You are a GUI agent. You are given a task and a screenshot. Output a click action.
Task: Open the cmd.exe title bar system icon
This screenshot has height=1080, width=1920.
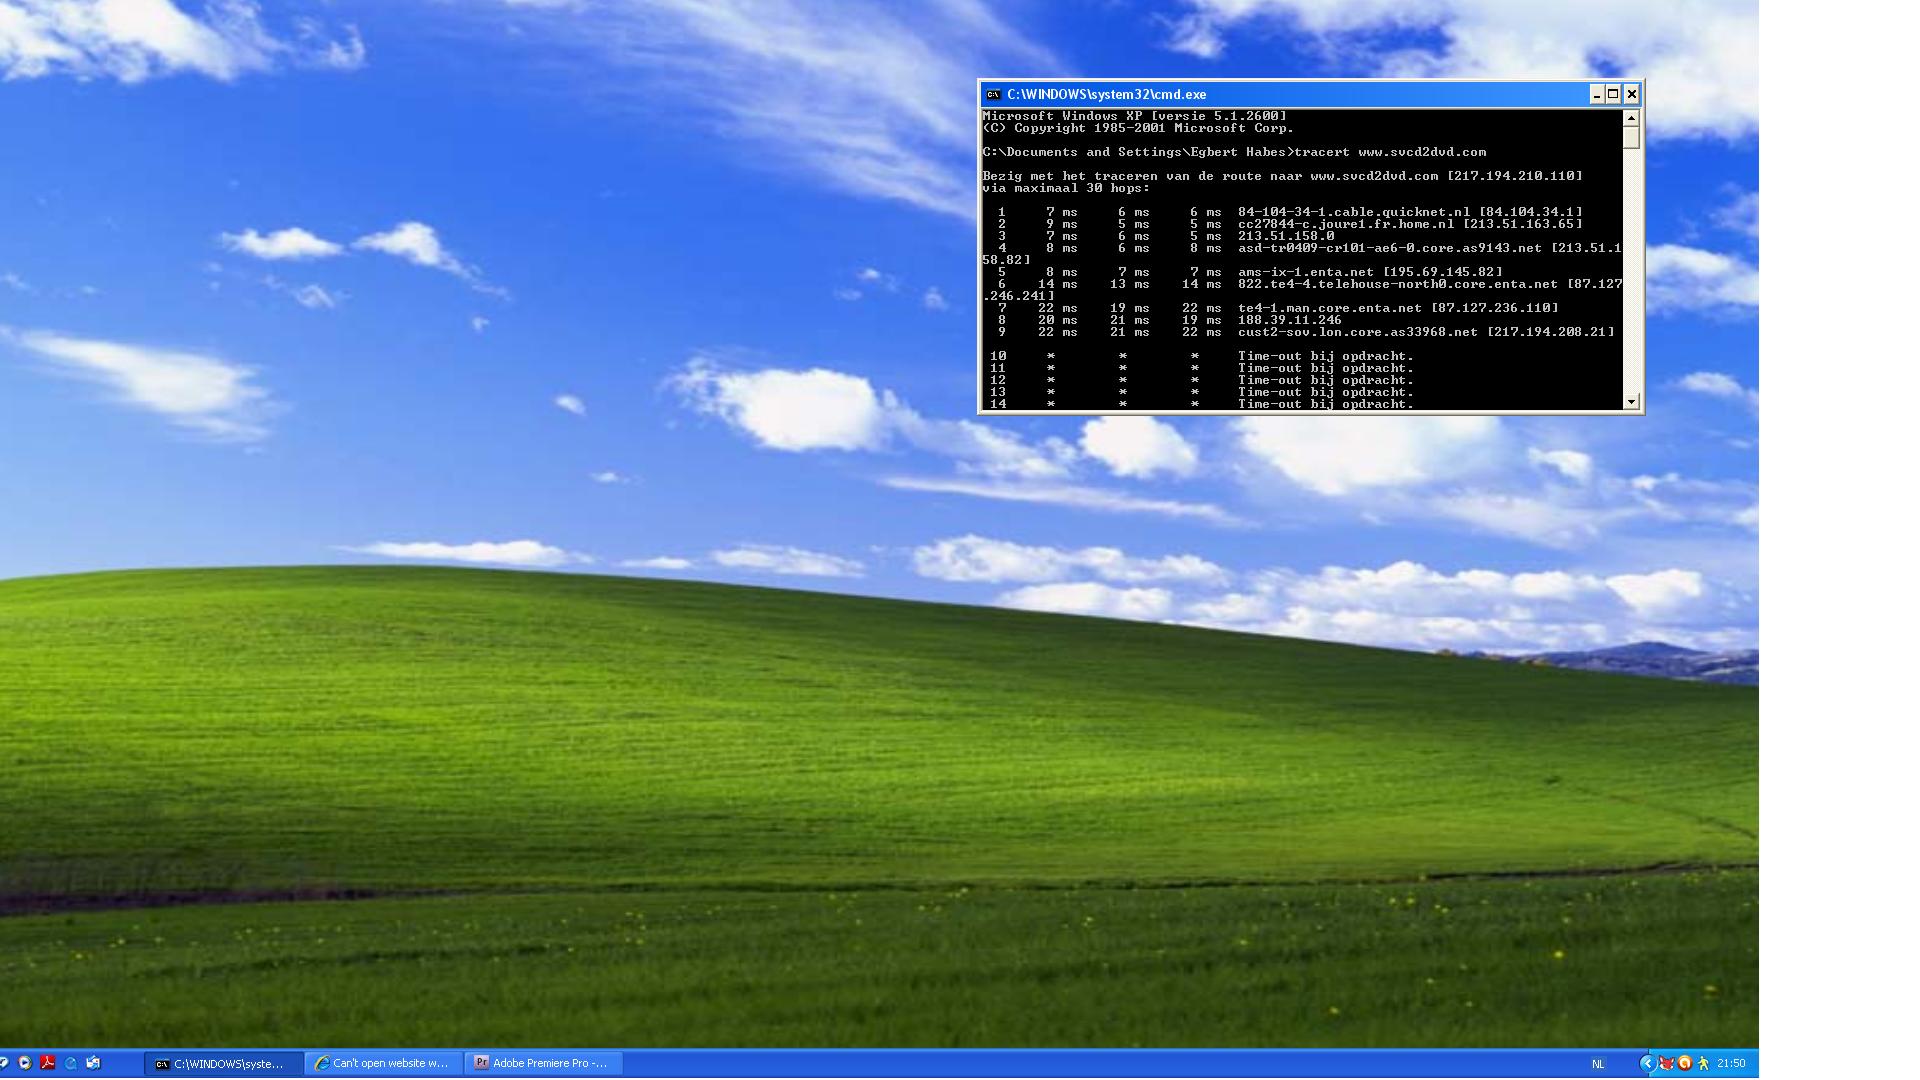click(993, 94)
